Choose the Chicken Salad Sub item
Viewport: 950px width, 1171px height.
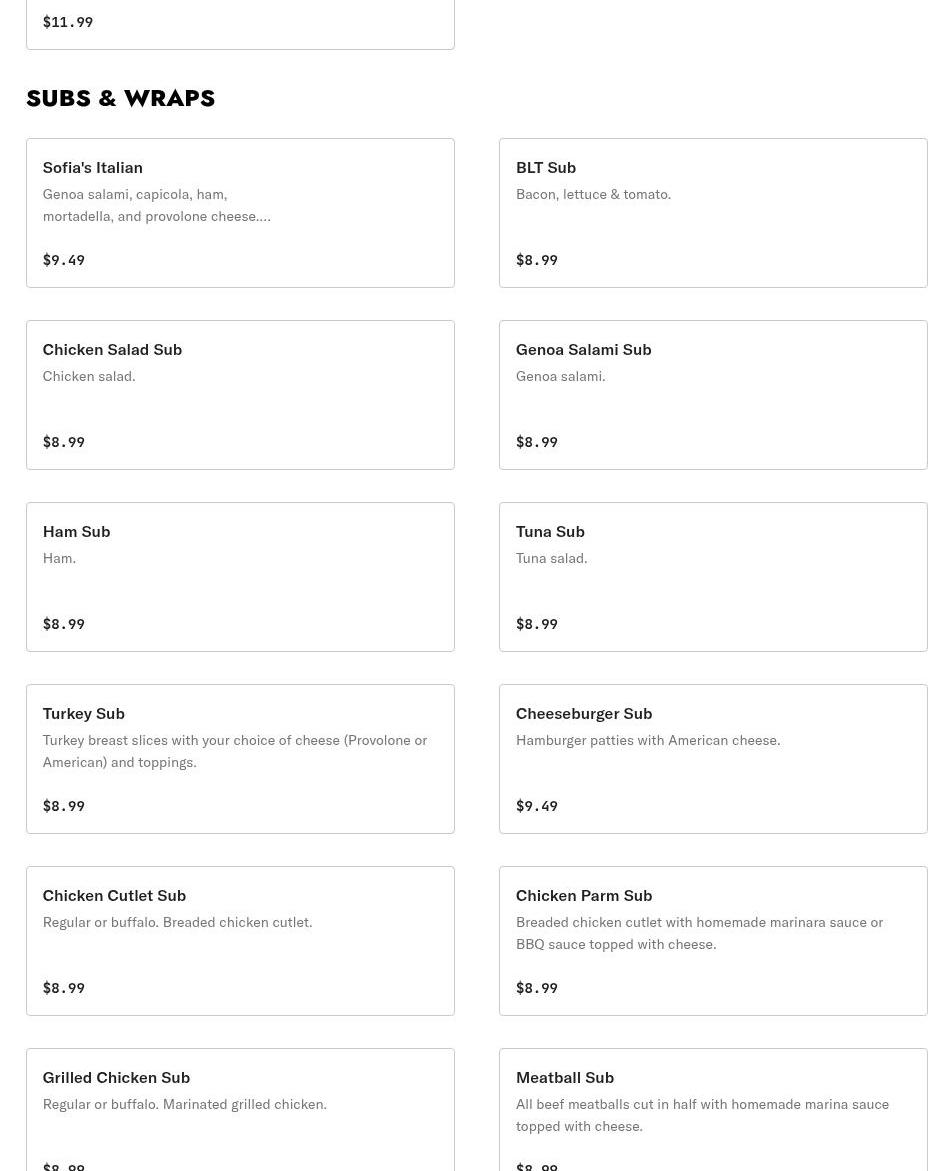point(240,394)
